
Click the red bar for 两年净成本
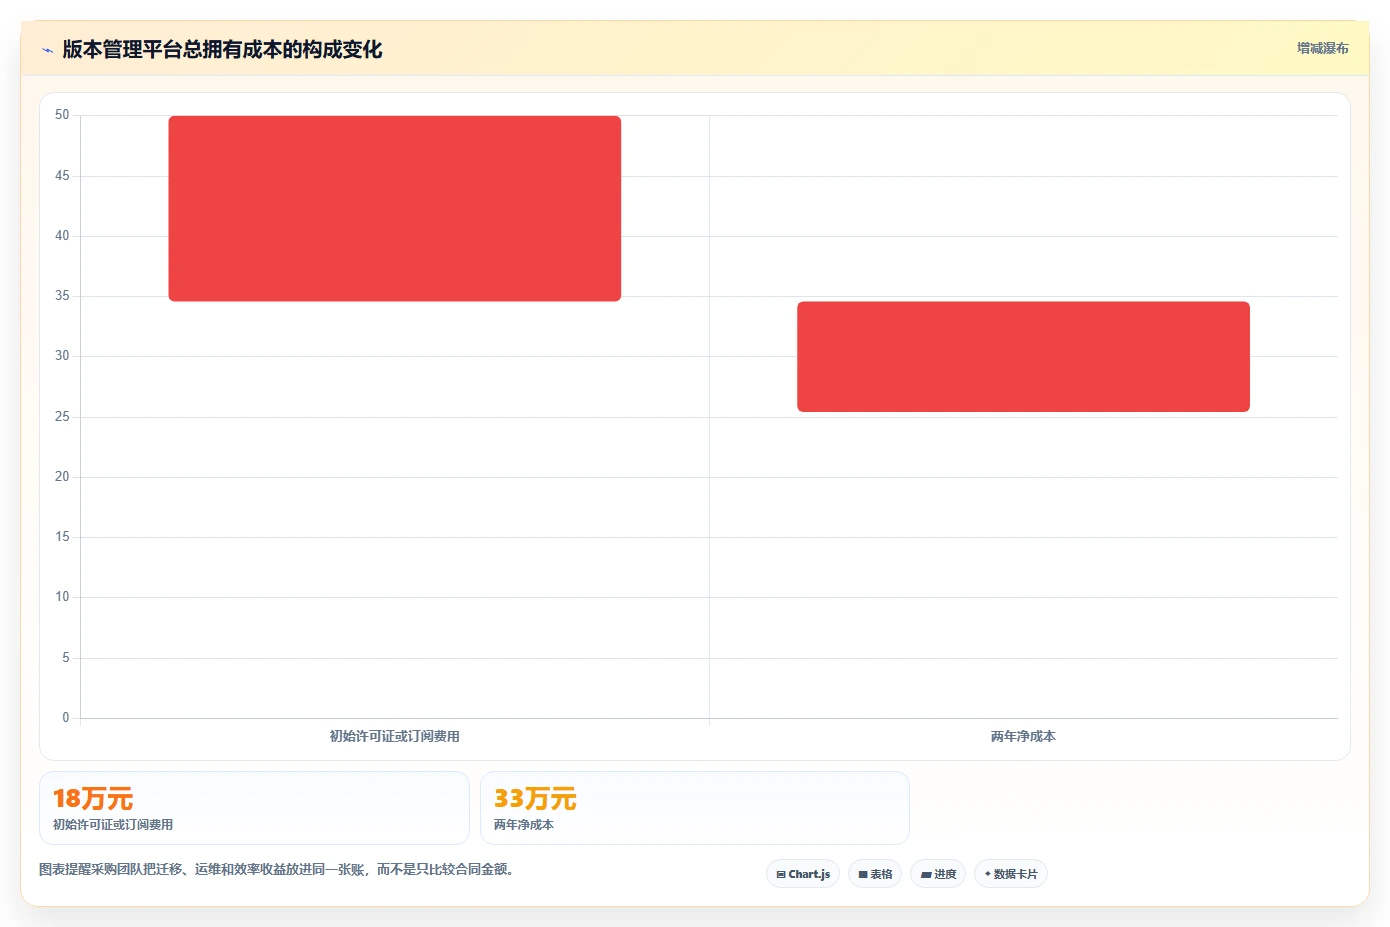(1023, 356)
